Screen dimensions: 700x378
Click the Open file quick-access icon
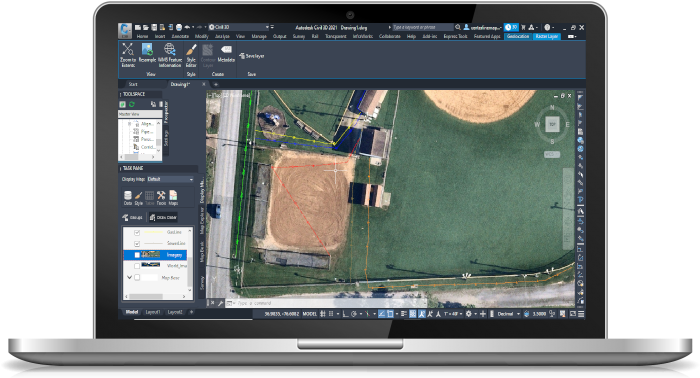coord(146,27)
